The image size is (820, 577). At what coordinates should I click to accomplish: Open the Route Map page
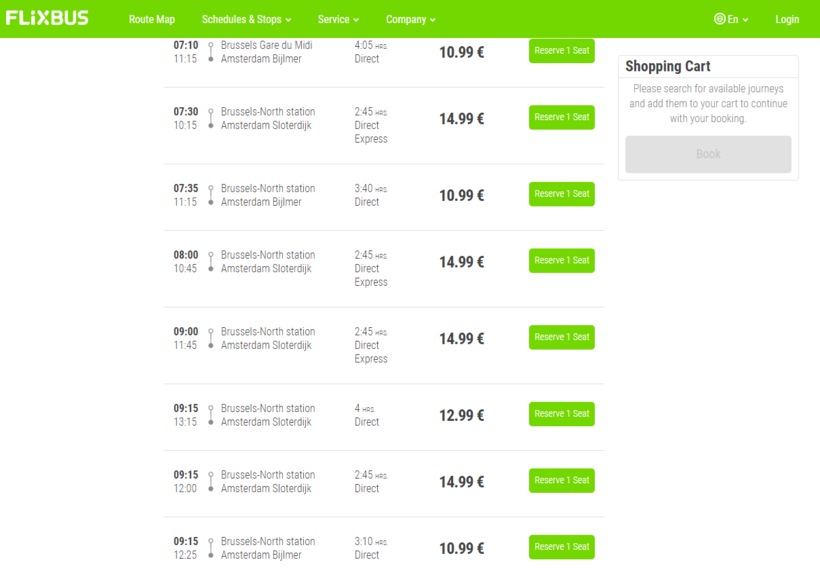pyautogui.click(x=152, y=19)
